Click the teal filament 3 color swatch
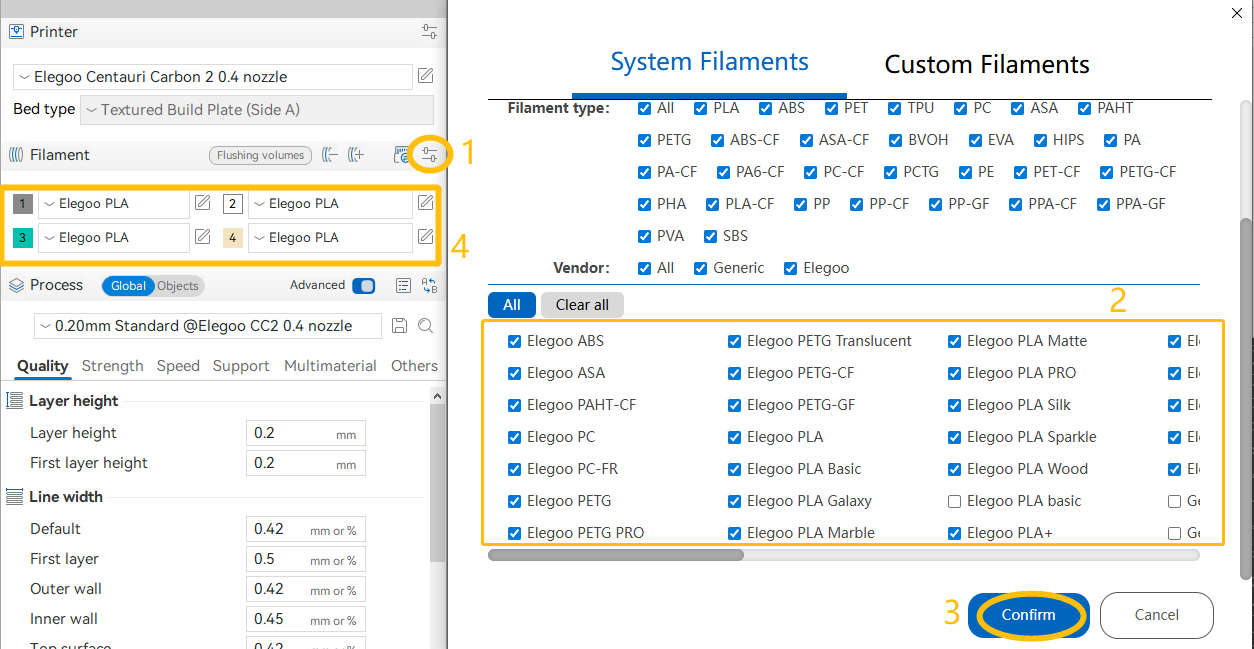 tap(22, 238)
